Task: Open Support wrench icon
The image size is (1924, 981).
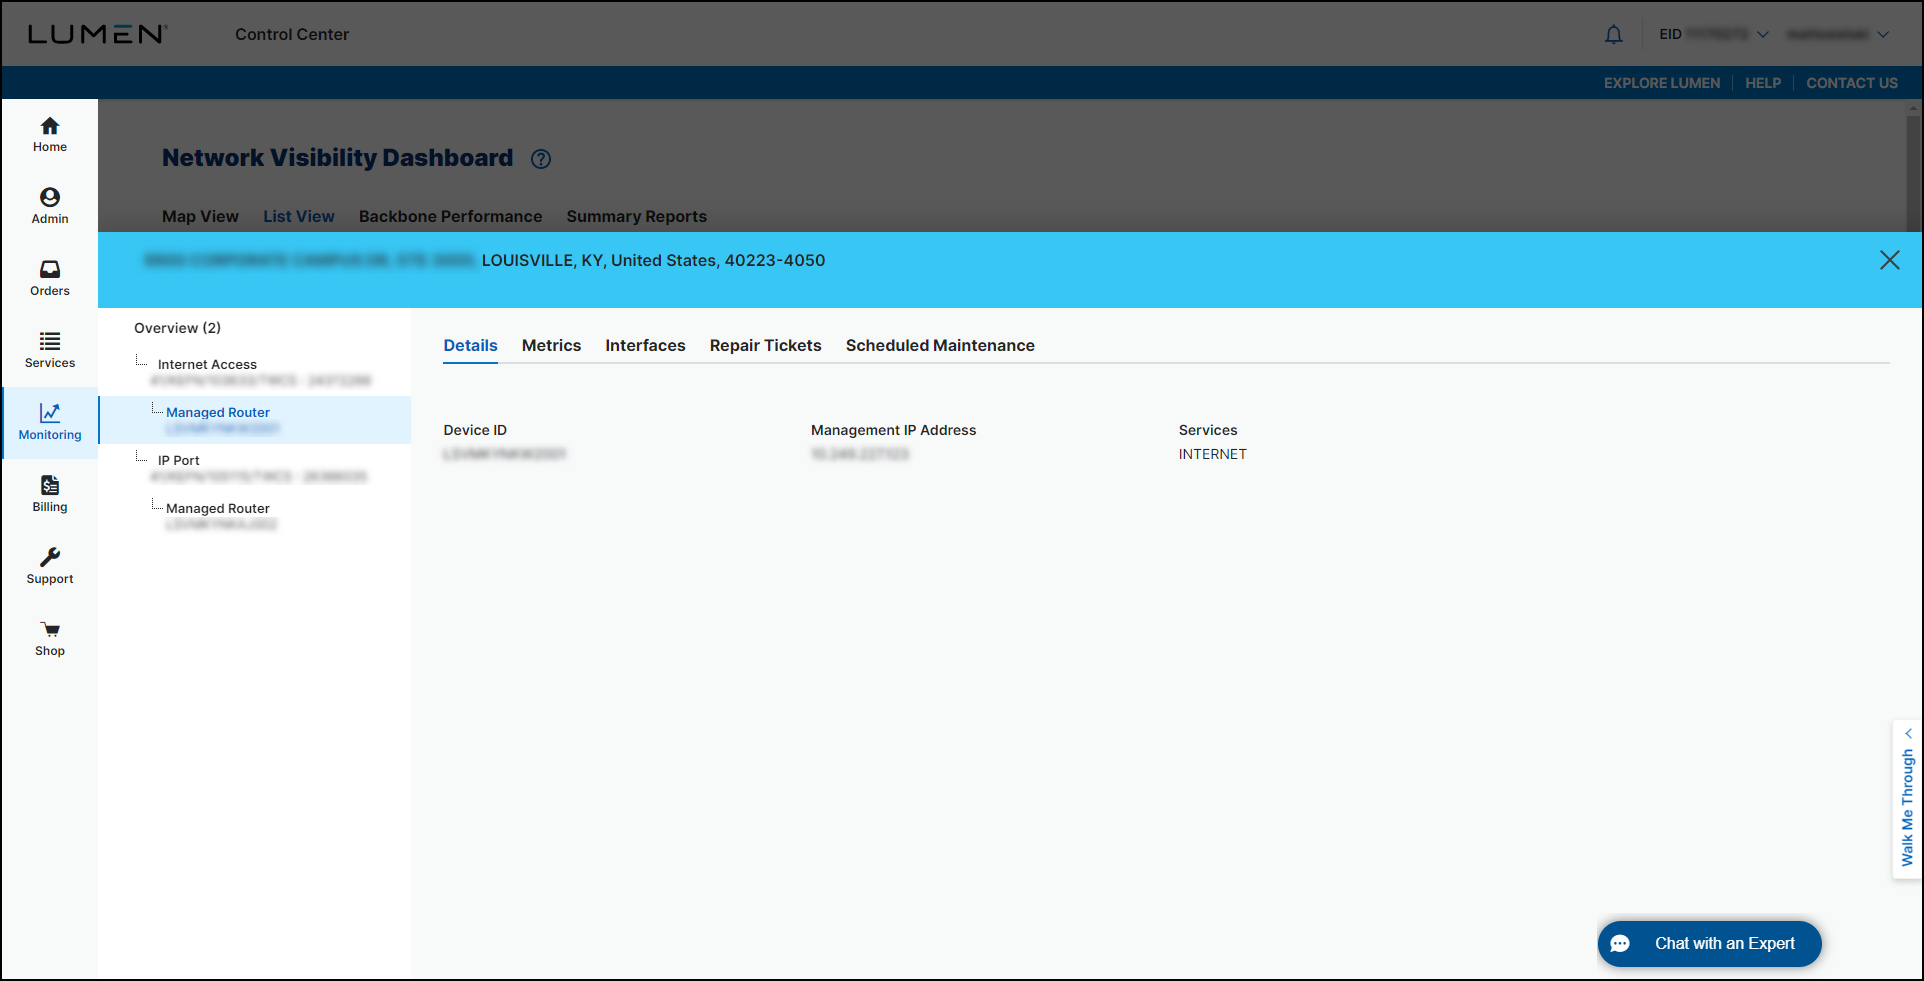Action: point(50,557)
